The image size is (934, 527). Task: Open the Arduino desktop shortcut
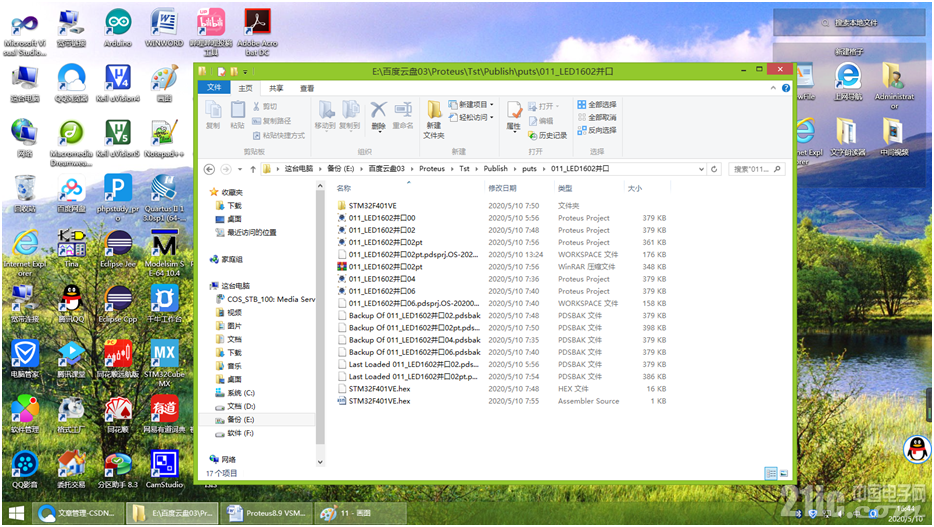click(x=118, y=29)
